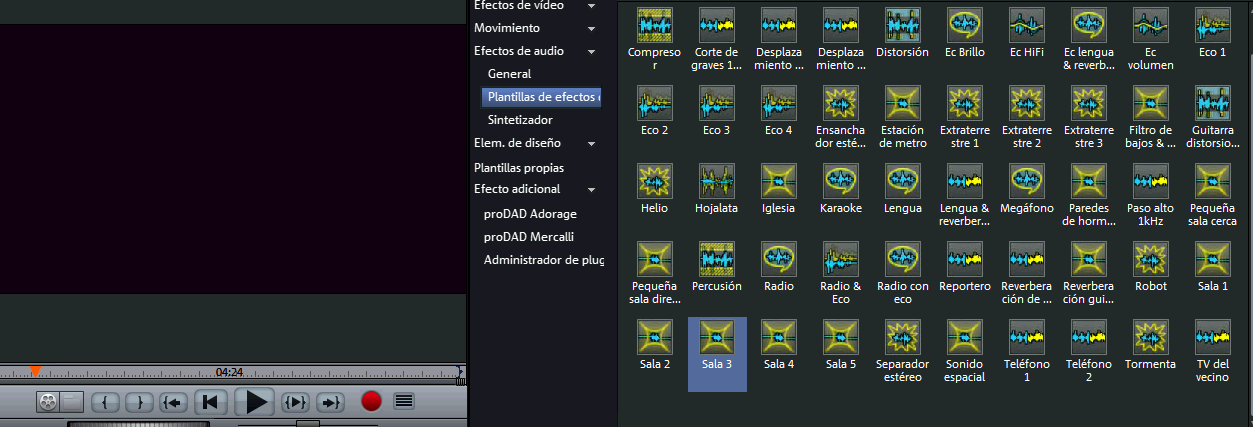Click the orange playhead marker on timeline
This screenshot has height=427, width=1253.
coord(35,372)
